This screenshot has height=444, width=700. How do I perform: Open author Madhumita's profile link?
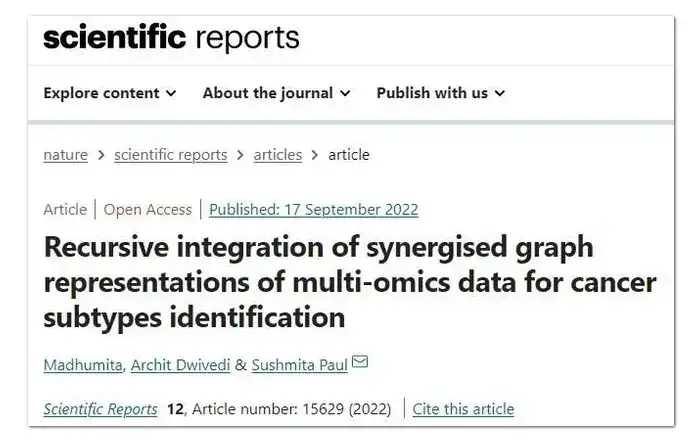coord(83,365)
